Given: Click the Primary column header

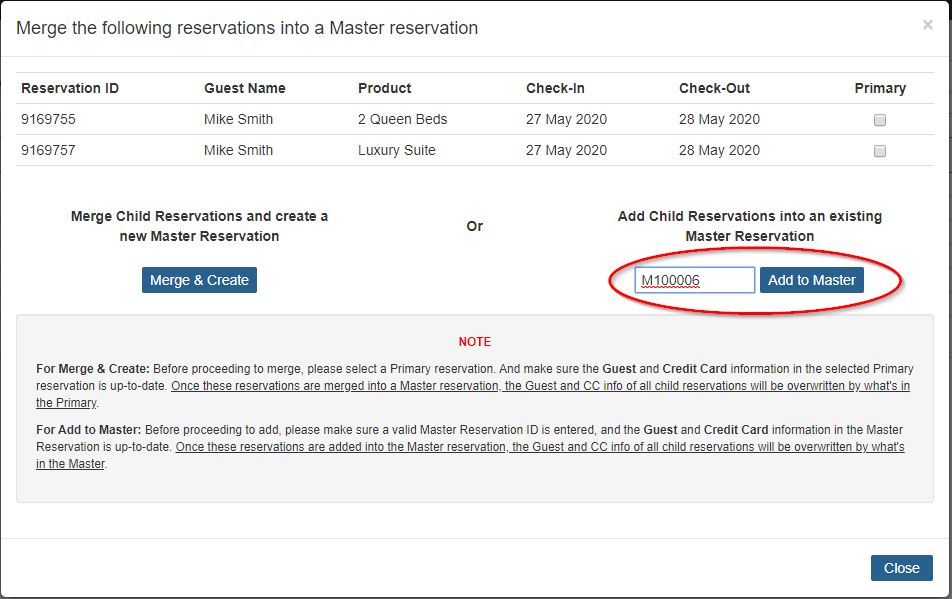Looking at the screenshot, I should tap(880, 88).
